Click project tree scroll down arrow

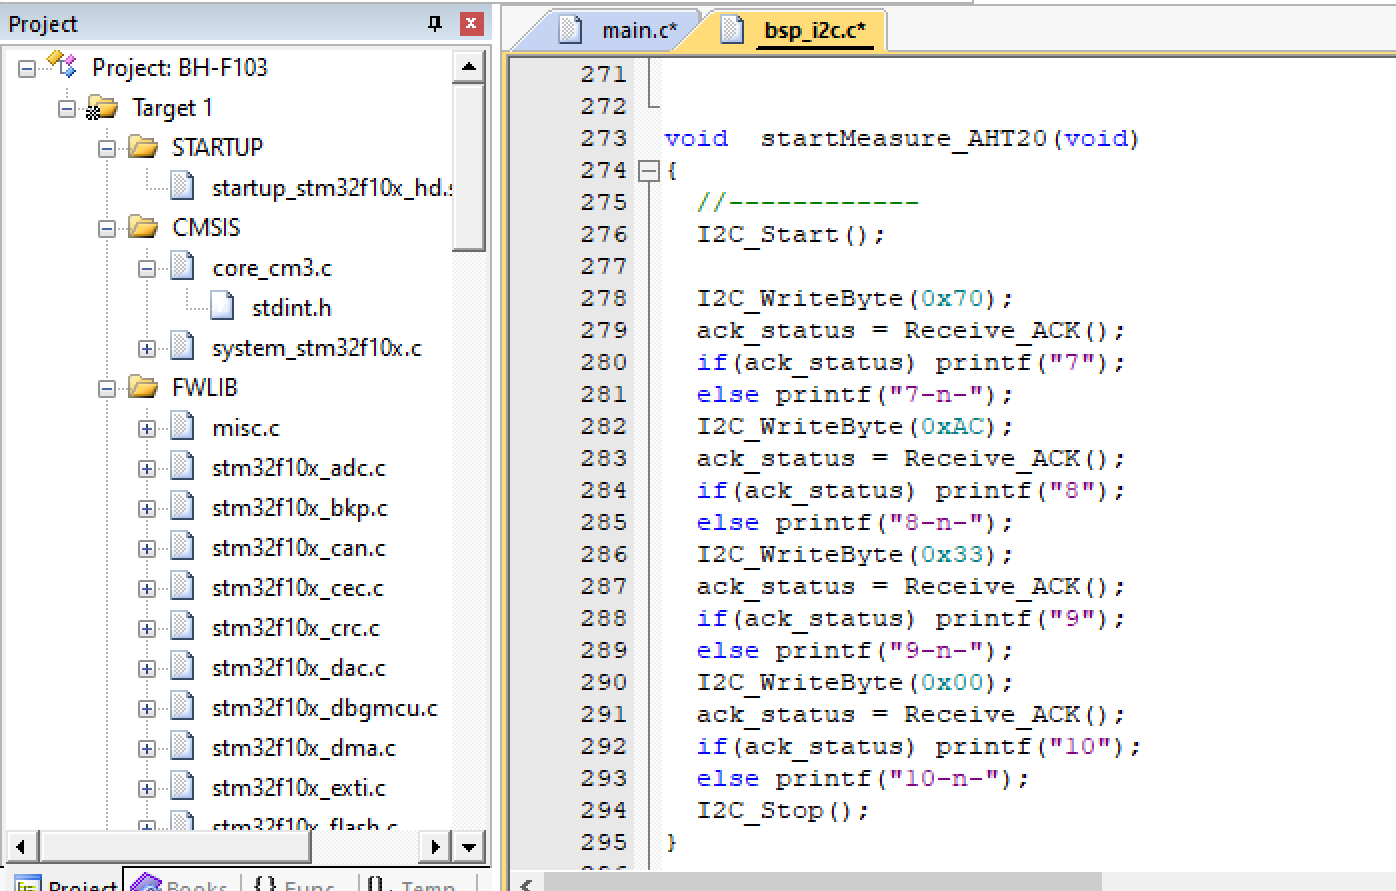coord(468,846)
